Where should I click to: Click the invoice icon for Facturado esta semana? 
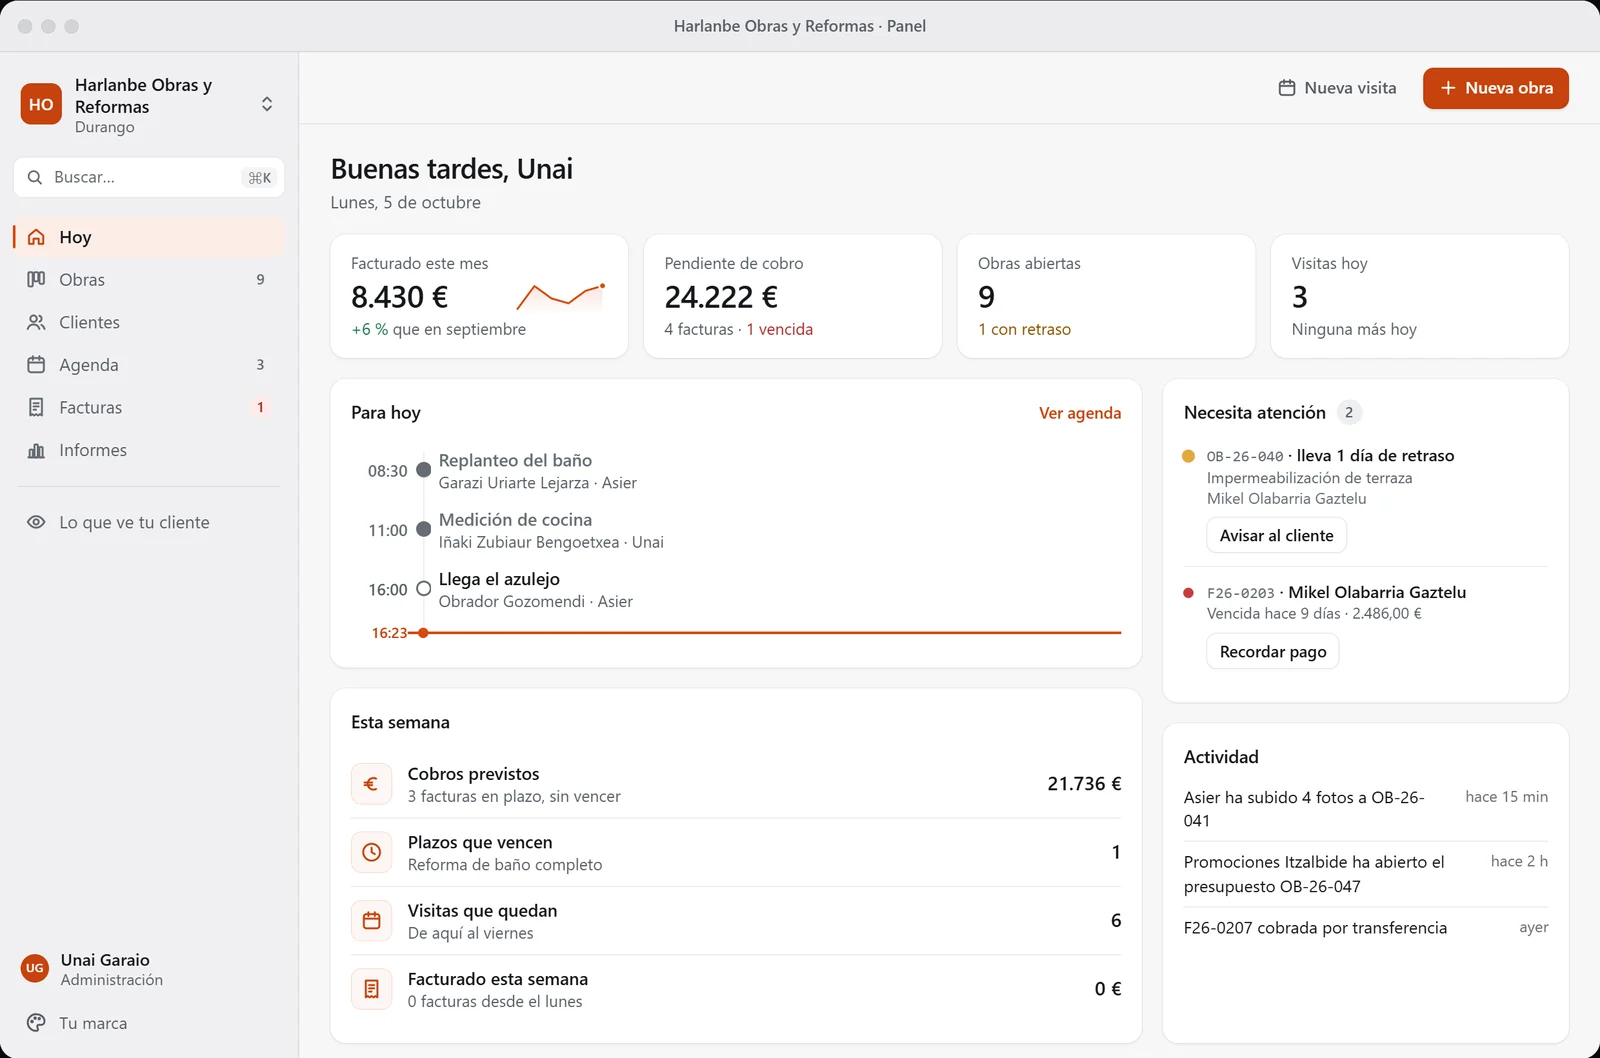click(371, 989)
